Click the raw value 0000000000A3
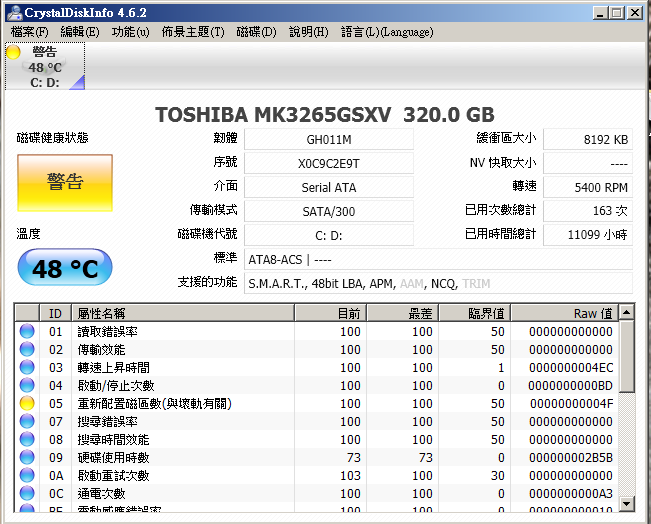The width and height of the screenshot is (651, 524). coord(571,494)
